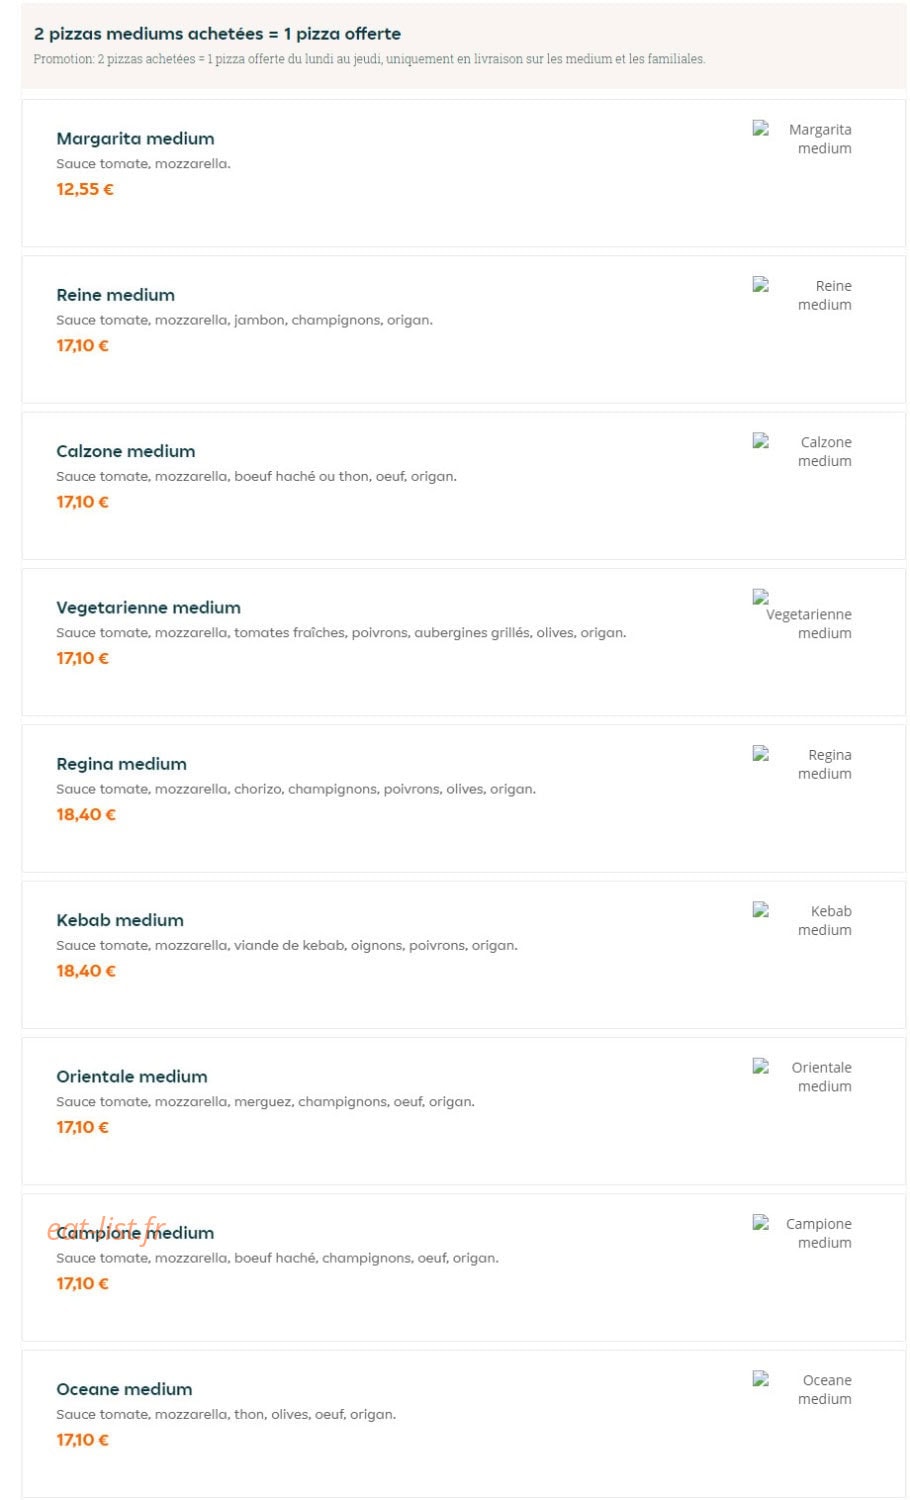Screen dimensions: 910x1500
Task: Open the Vegetarienne medium item heading
Action: coord(148,608)
